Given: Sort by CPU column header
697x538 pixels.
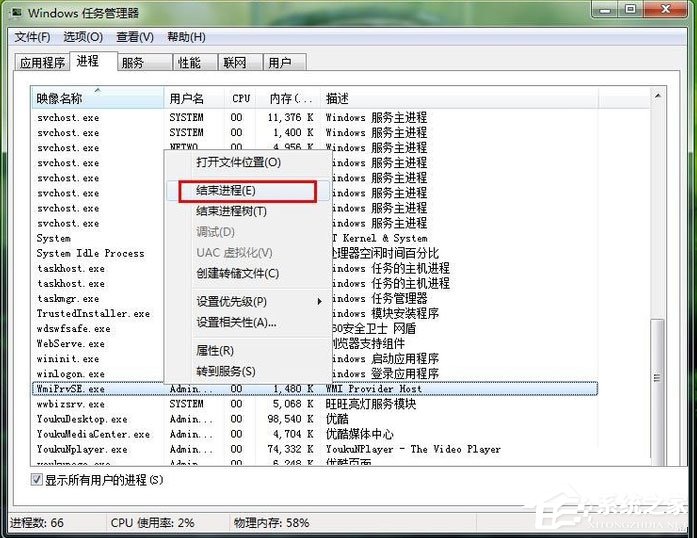Looking at the screenshot, I should tap(240, 98).
